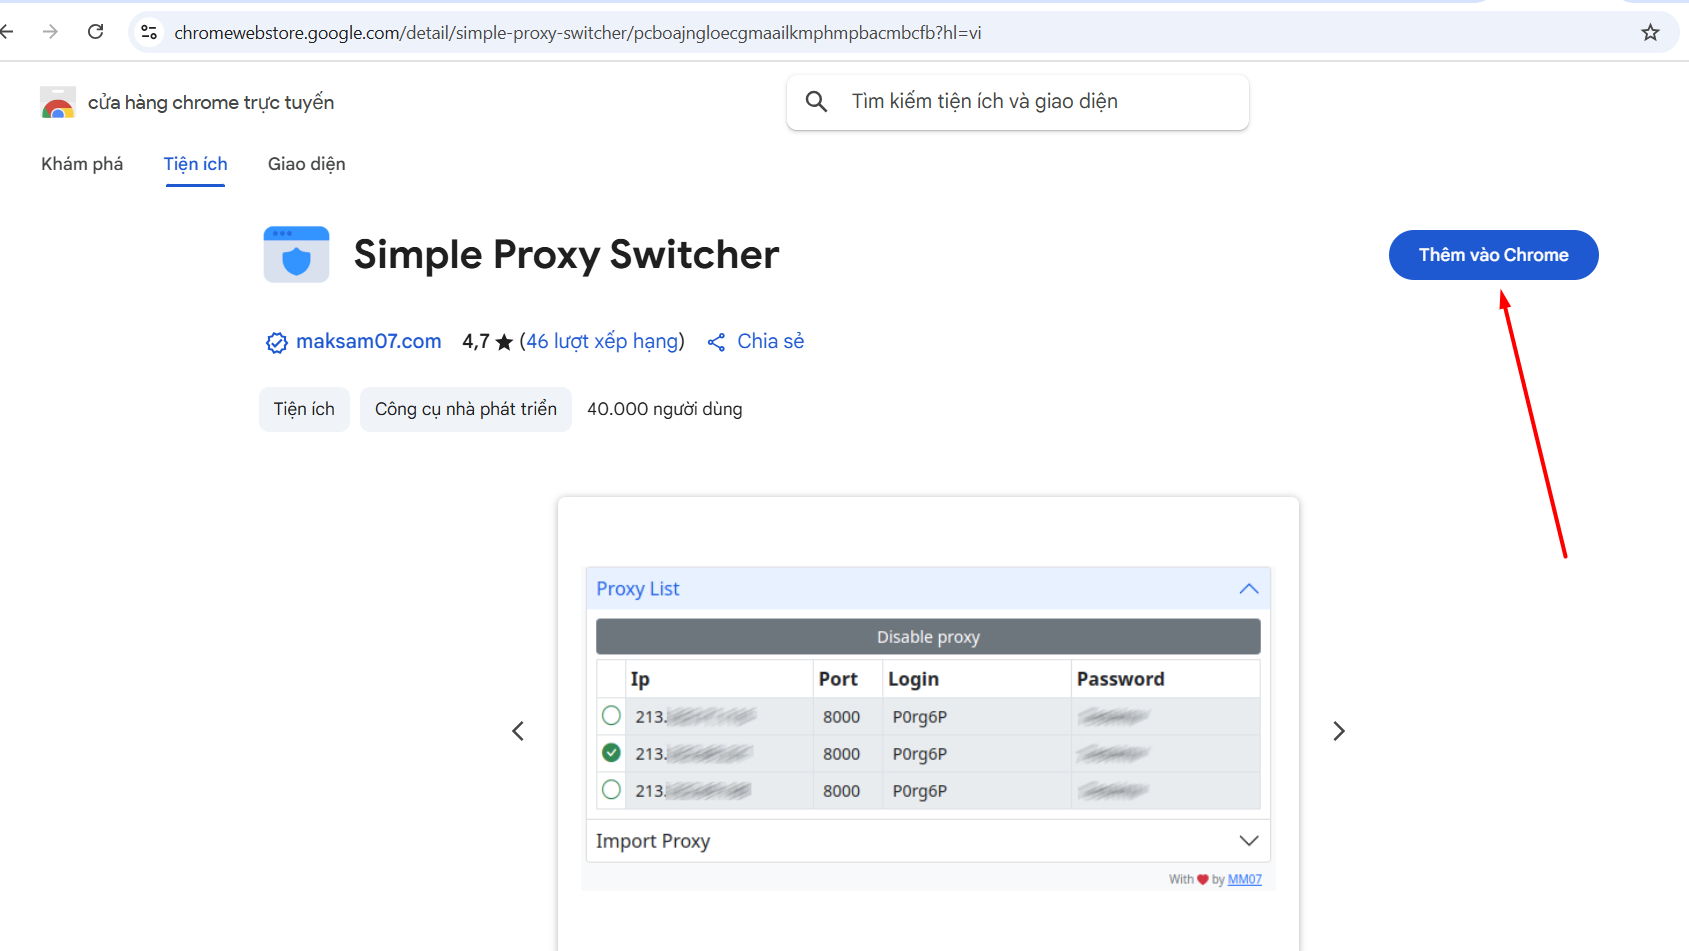
Task: Click the Ip column header
Action: (640, 679)
